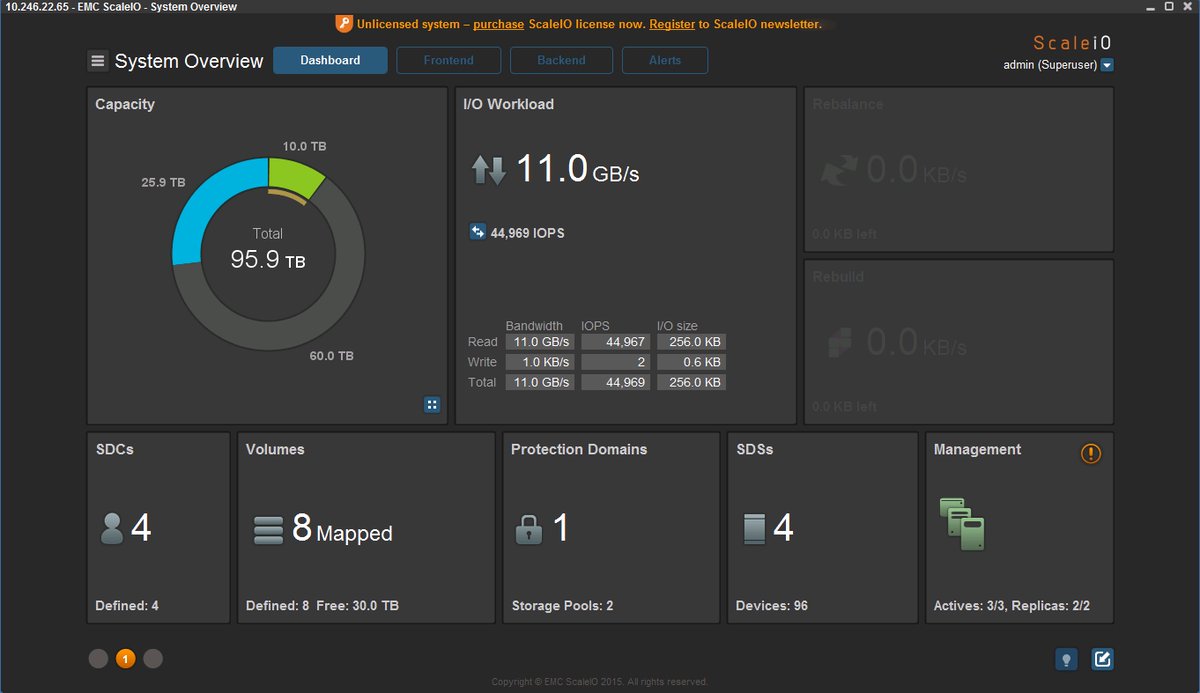Image resolution: width=1200 pixels, height=693 pixels.
Task: Click the 11.0 GB/s workload value
Action: click(x=577, y=170)
